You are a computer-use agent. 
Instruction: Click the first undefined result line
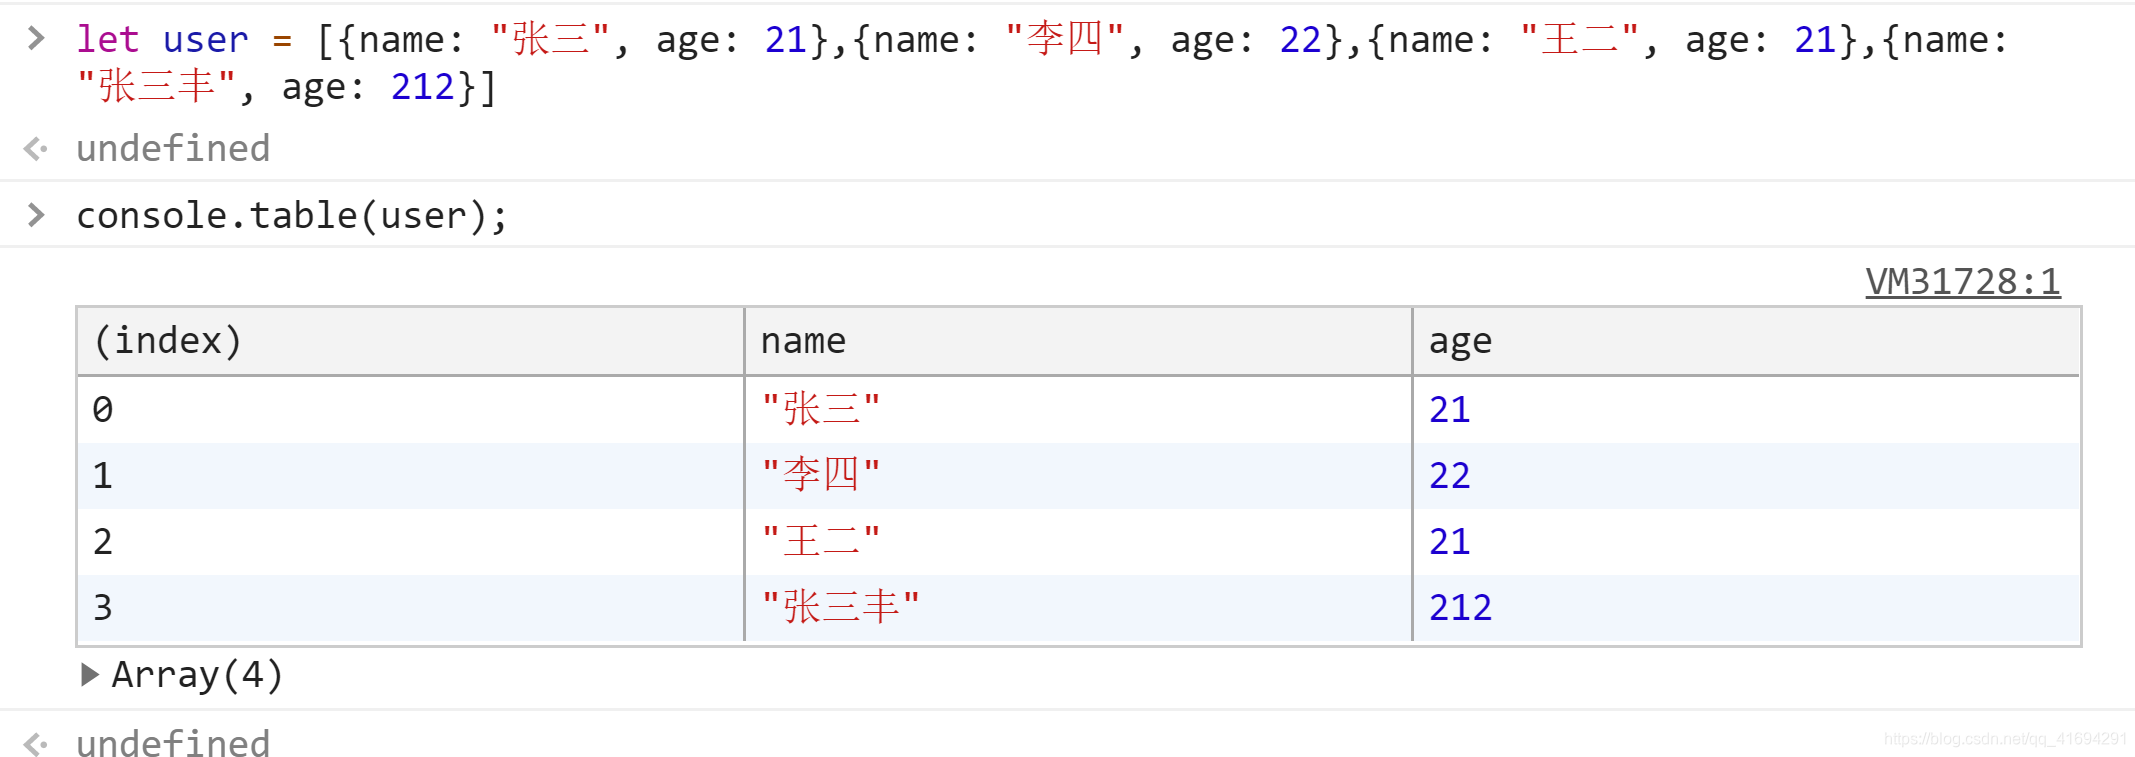point(173,149)
